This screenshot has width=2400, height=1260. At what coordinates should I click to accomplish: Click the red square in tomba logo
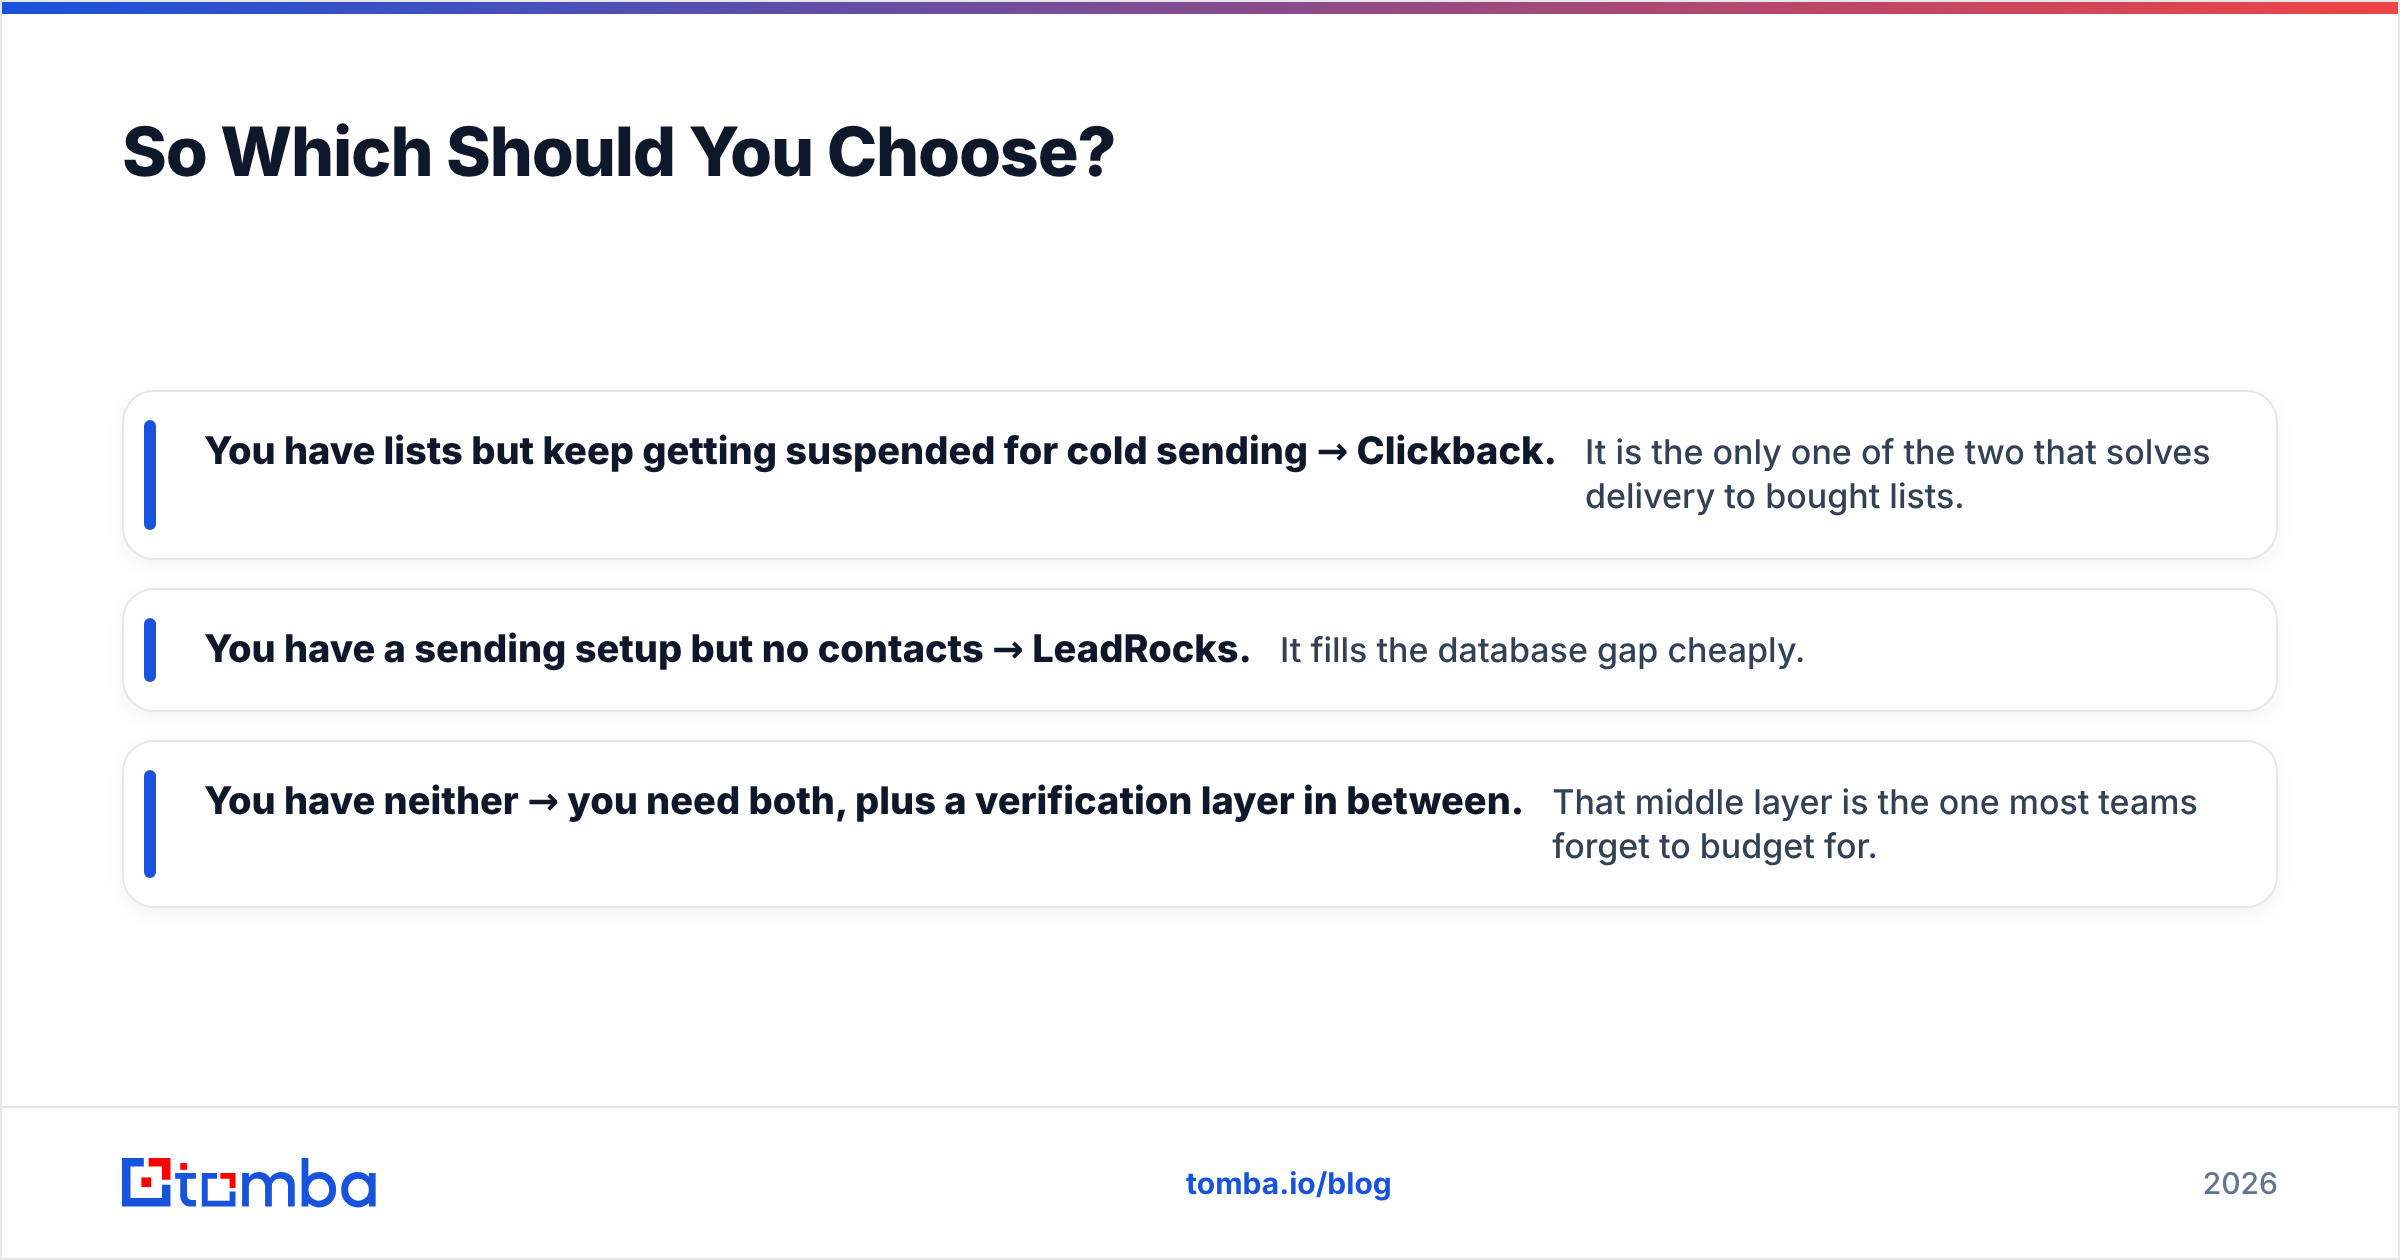147,1183
